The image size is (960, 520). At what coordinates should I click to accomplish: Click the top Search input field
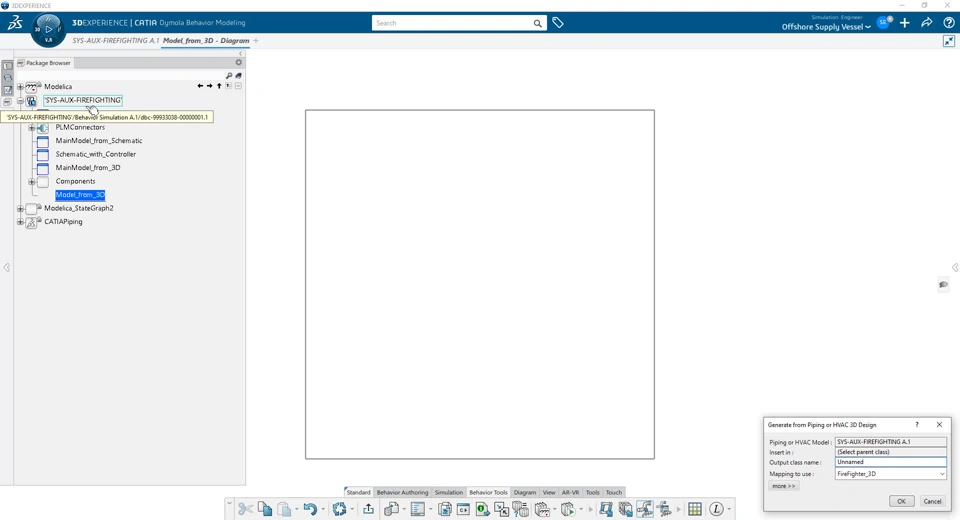(452, 23)
